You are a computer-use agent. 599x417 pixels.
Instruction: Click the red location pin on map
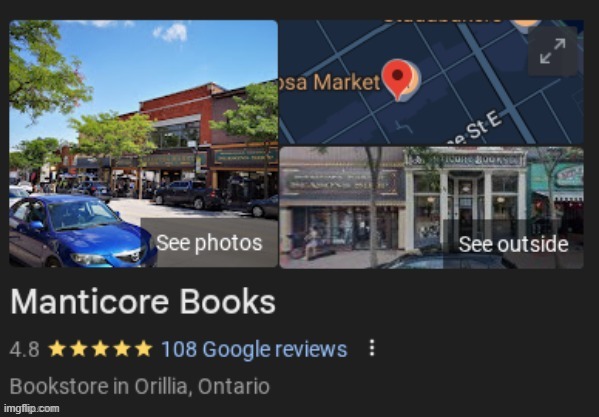398,80
